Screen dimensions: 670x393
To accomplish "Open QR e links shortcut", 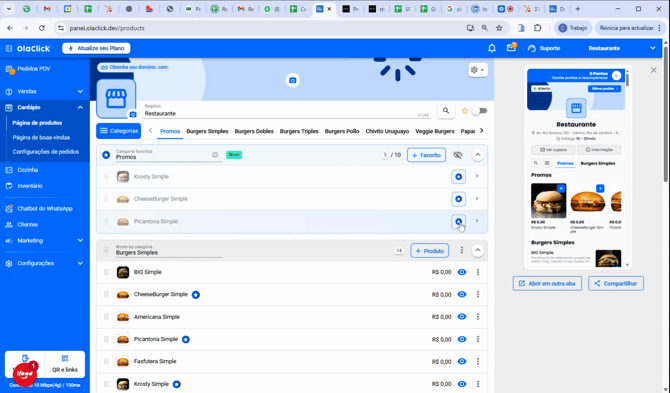I will coord(65,364).
